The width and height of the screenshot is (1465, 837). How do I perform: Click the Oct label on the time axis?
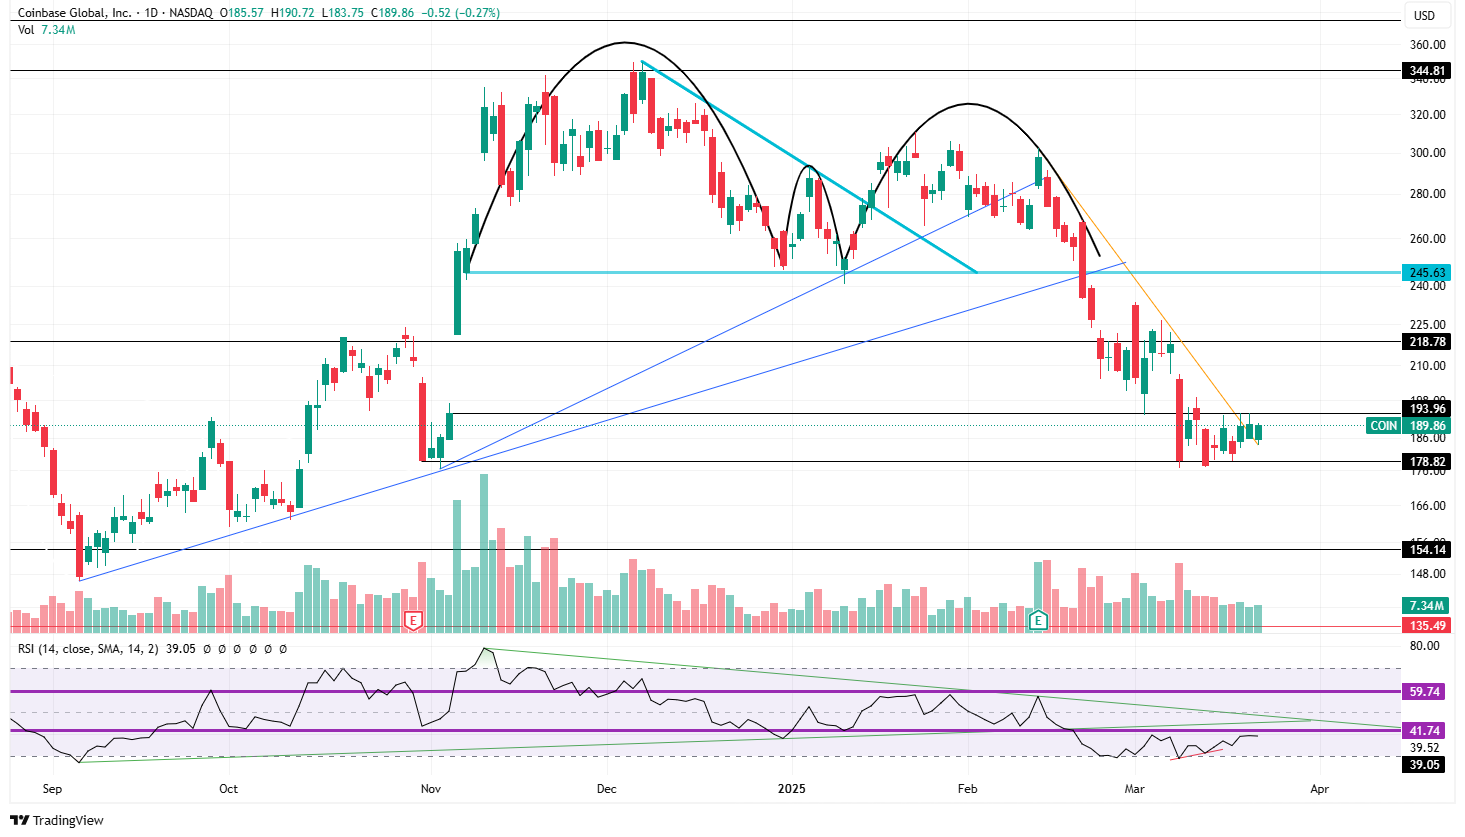(228, 789)
